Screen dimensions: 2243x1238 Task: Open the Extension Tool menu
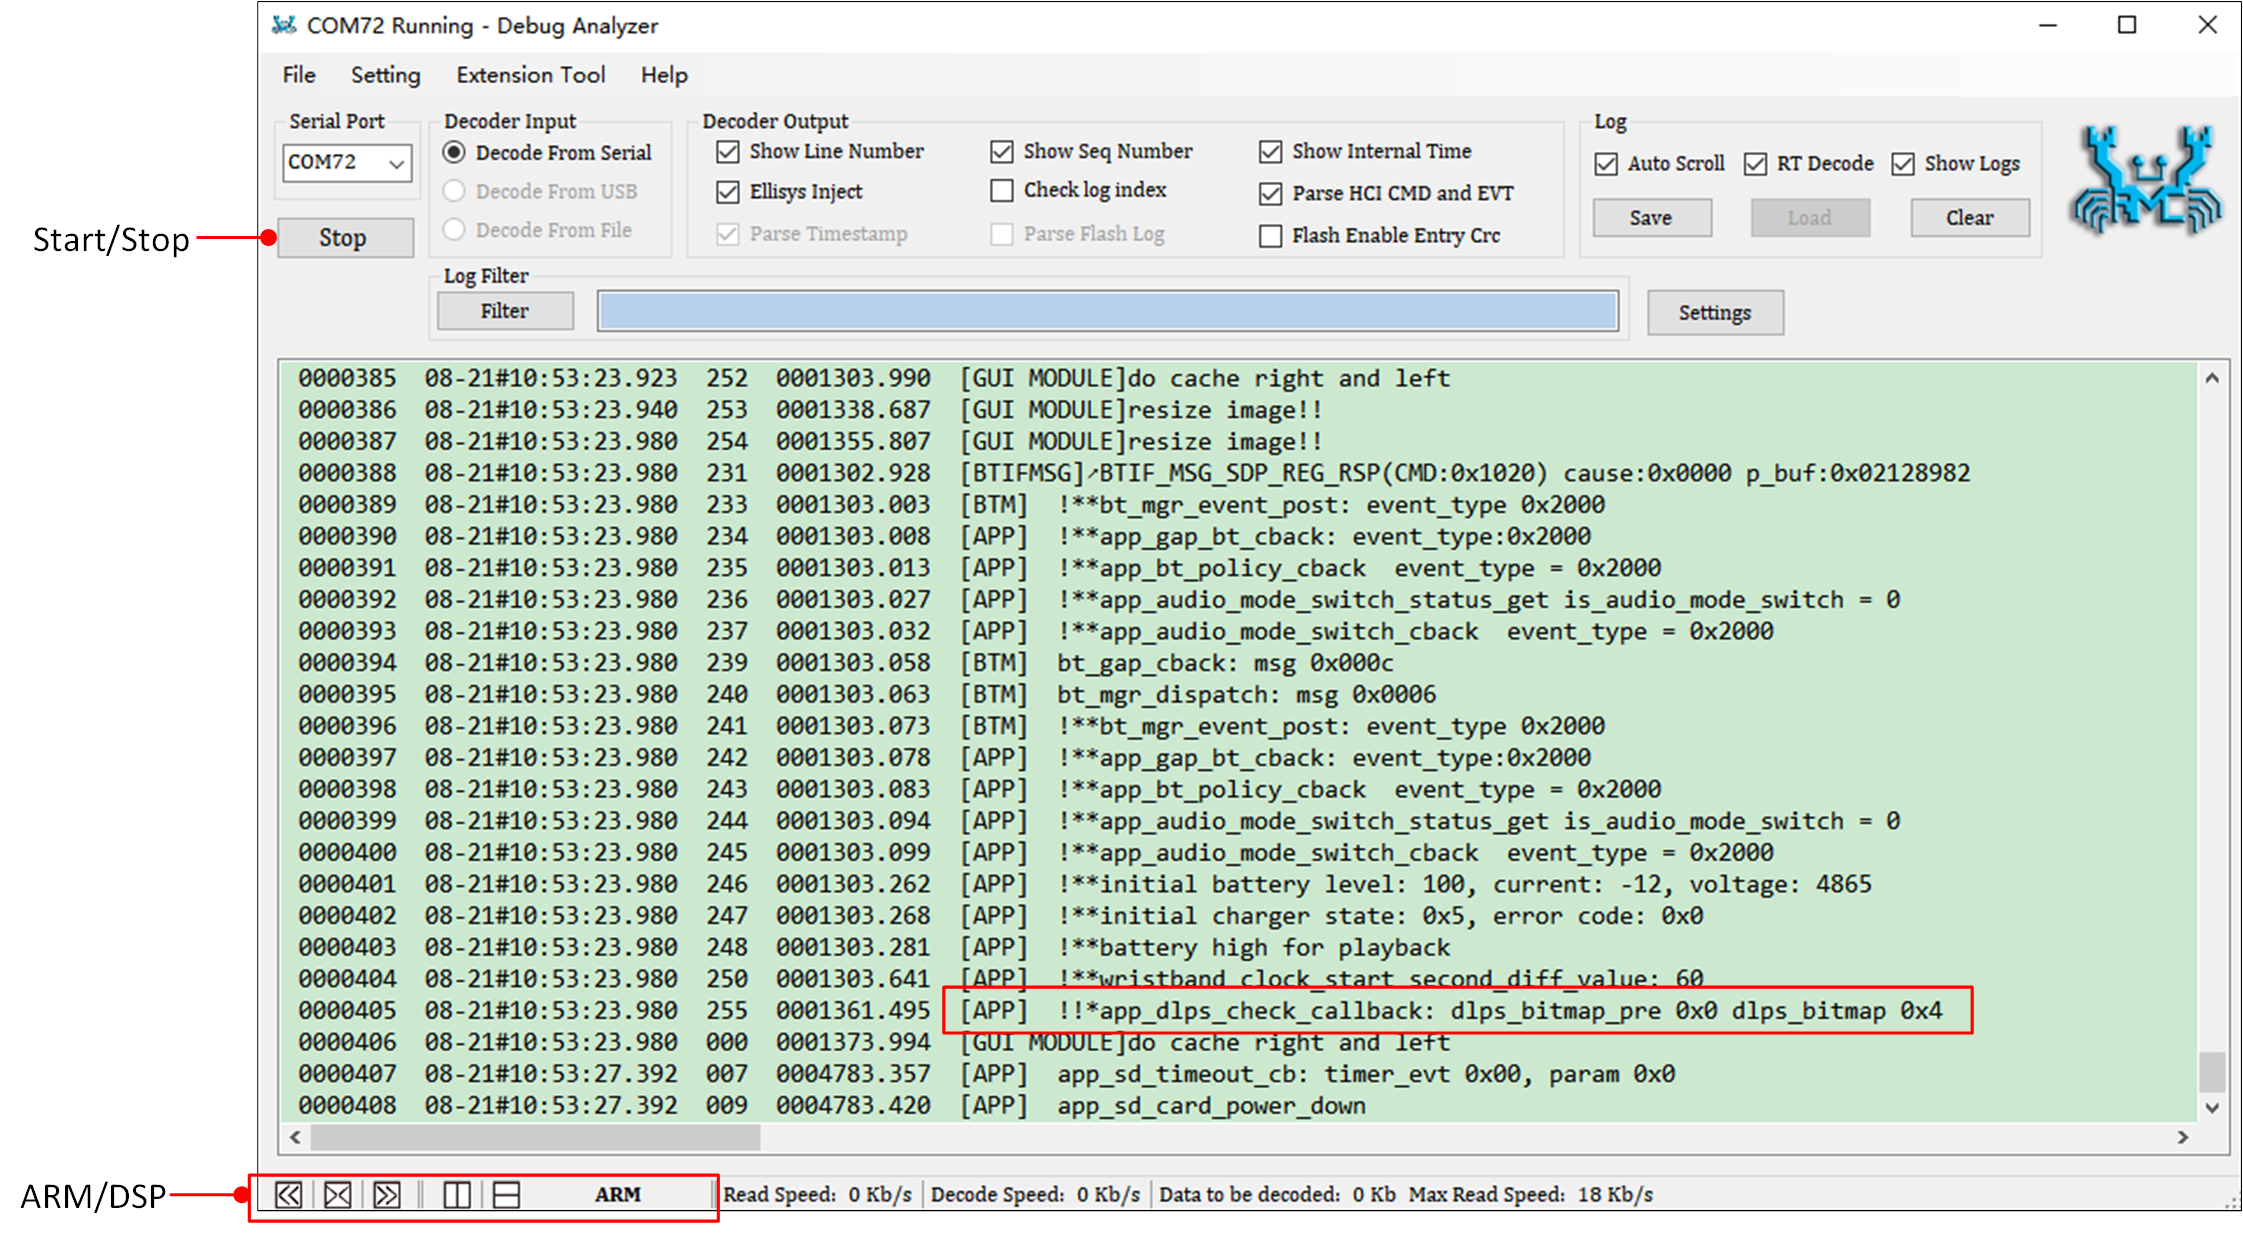[530, 75]
